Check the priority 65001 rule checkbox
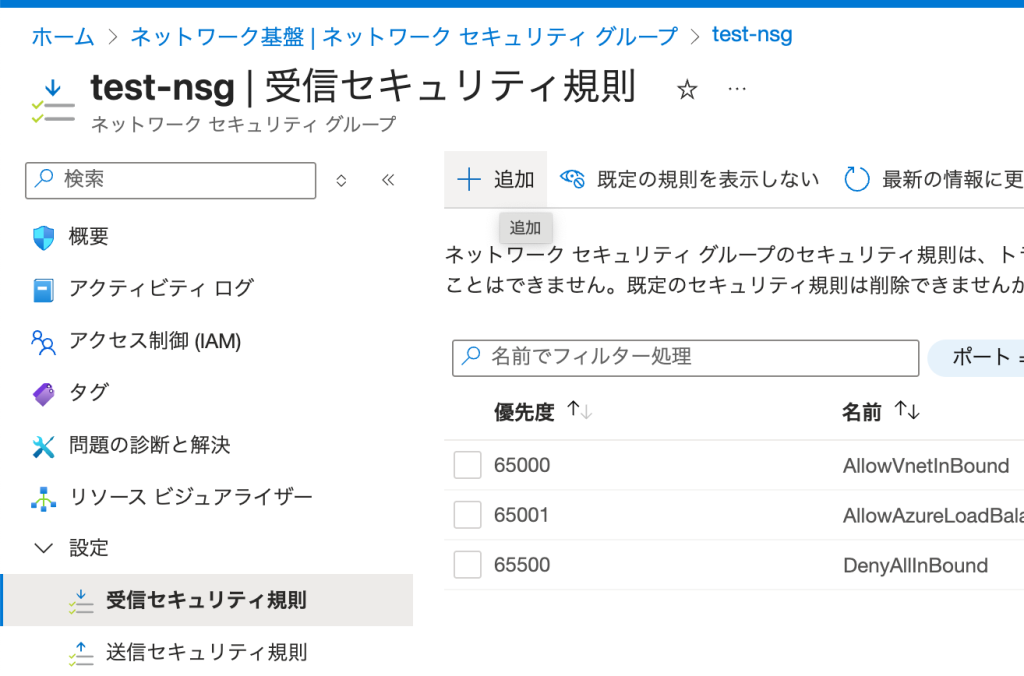1024x676 pixels. coord(468,515)
